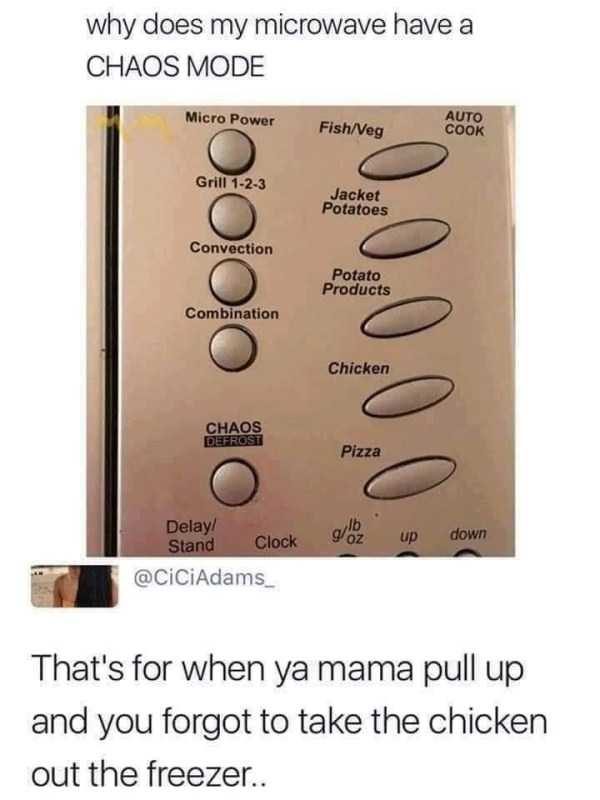The width and height of the screenshot is (600, 800).
Task: Click the g/lb oz label
Action: 348,533
